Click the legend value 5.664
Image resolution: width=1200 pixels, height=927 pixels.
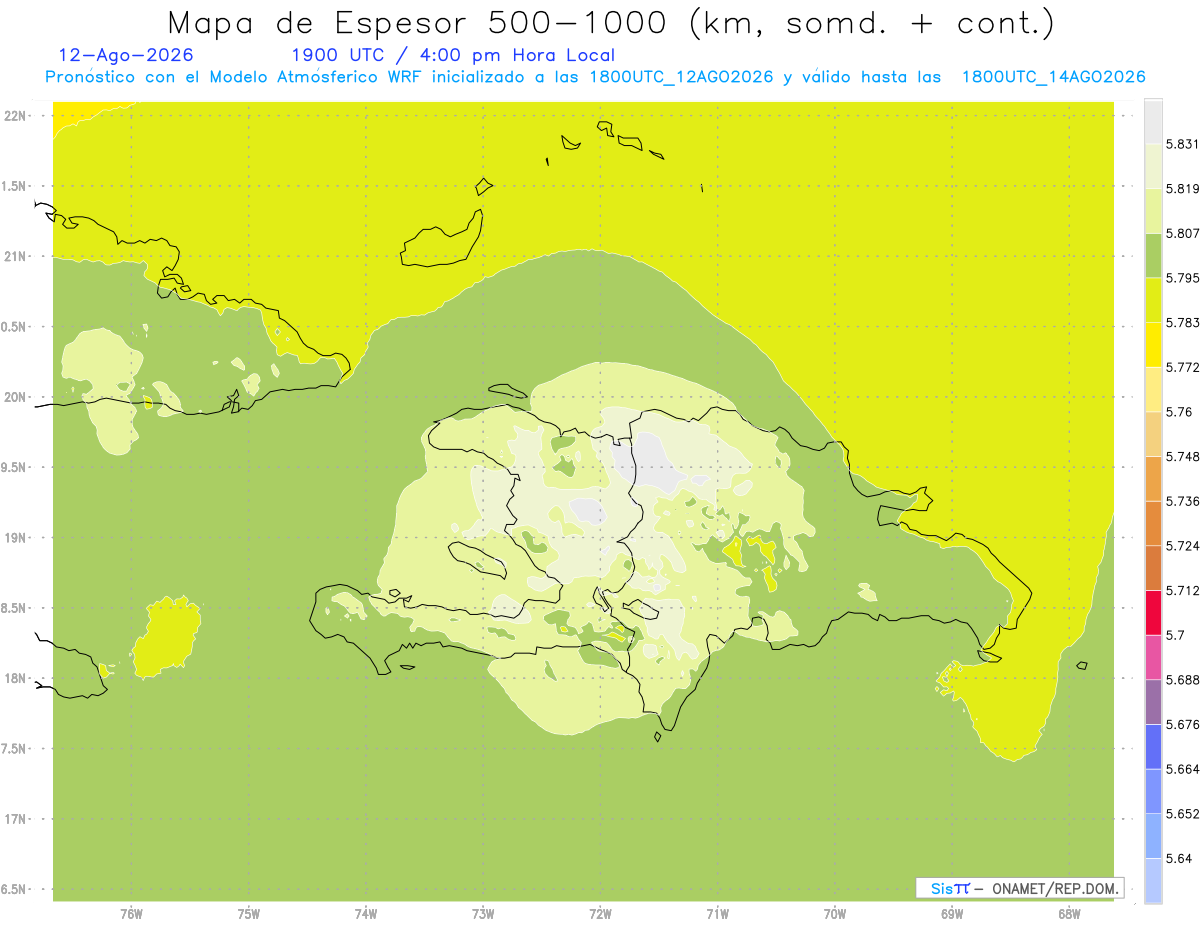tap(1182, 769)
